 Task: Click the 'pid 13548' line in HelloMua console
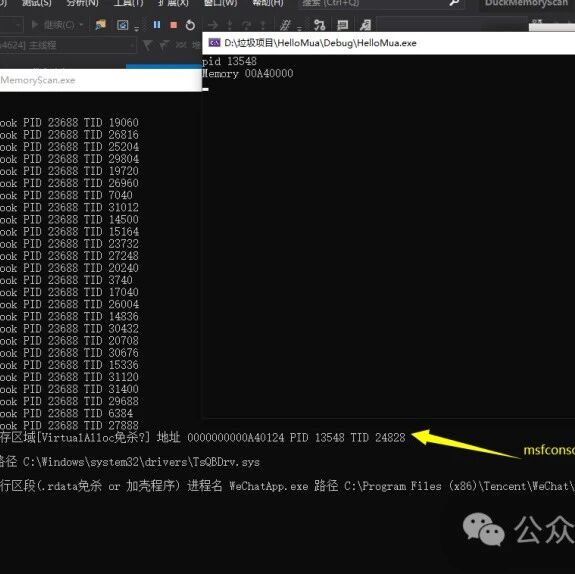(x=230, y=61)
